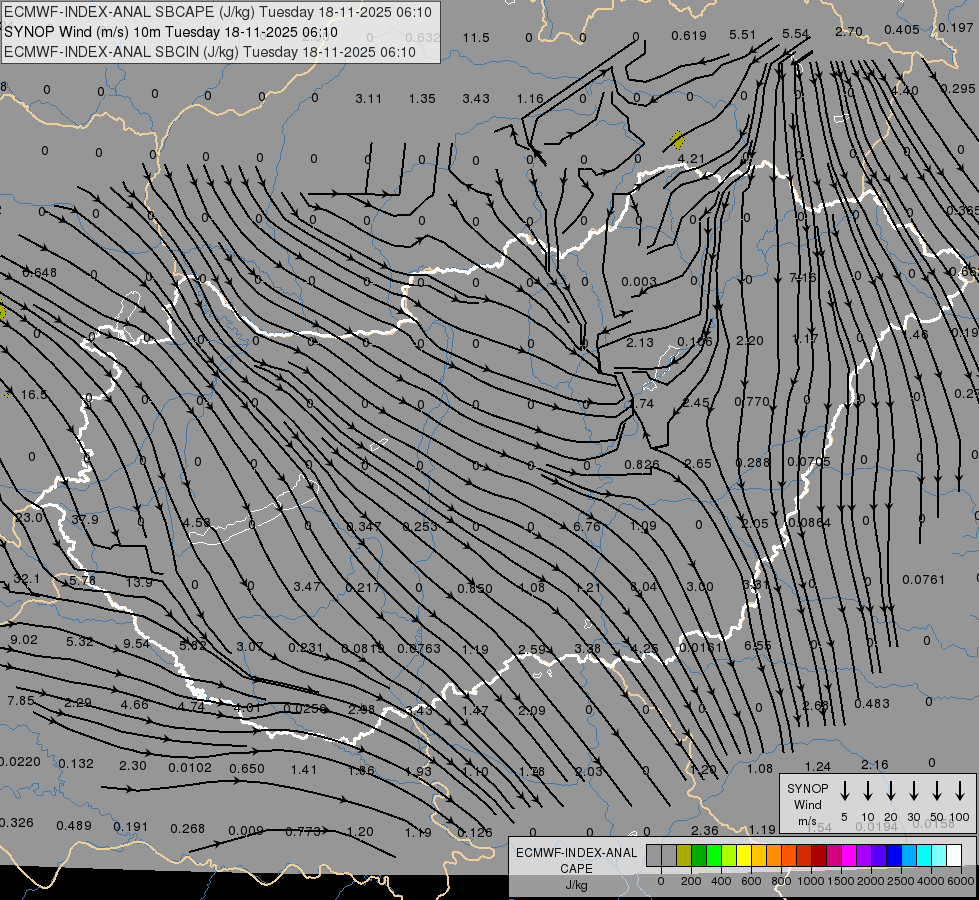Click the 100 m/s wind arrow in legend
This screenshot has width=979, height=900.
click(x=960, y=791)
